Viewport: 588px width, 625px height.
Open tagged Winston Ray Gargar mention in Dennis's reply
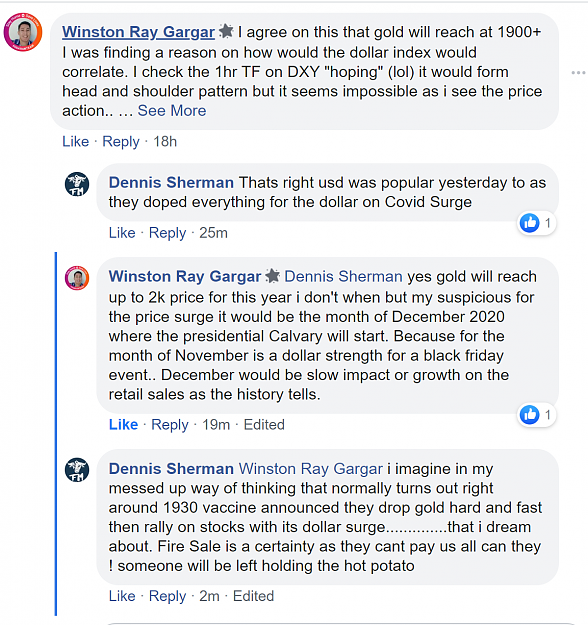click(311, 469)
